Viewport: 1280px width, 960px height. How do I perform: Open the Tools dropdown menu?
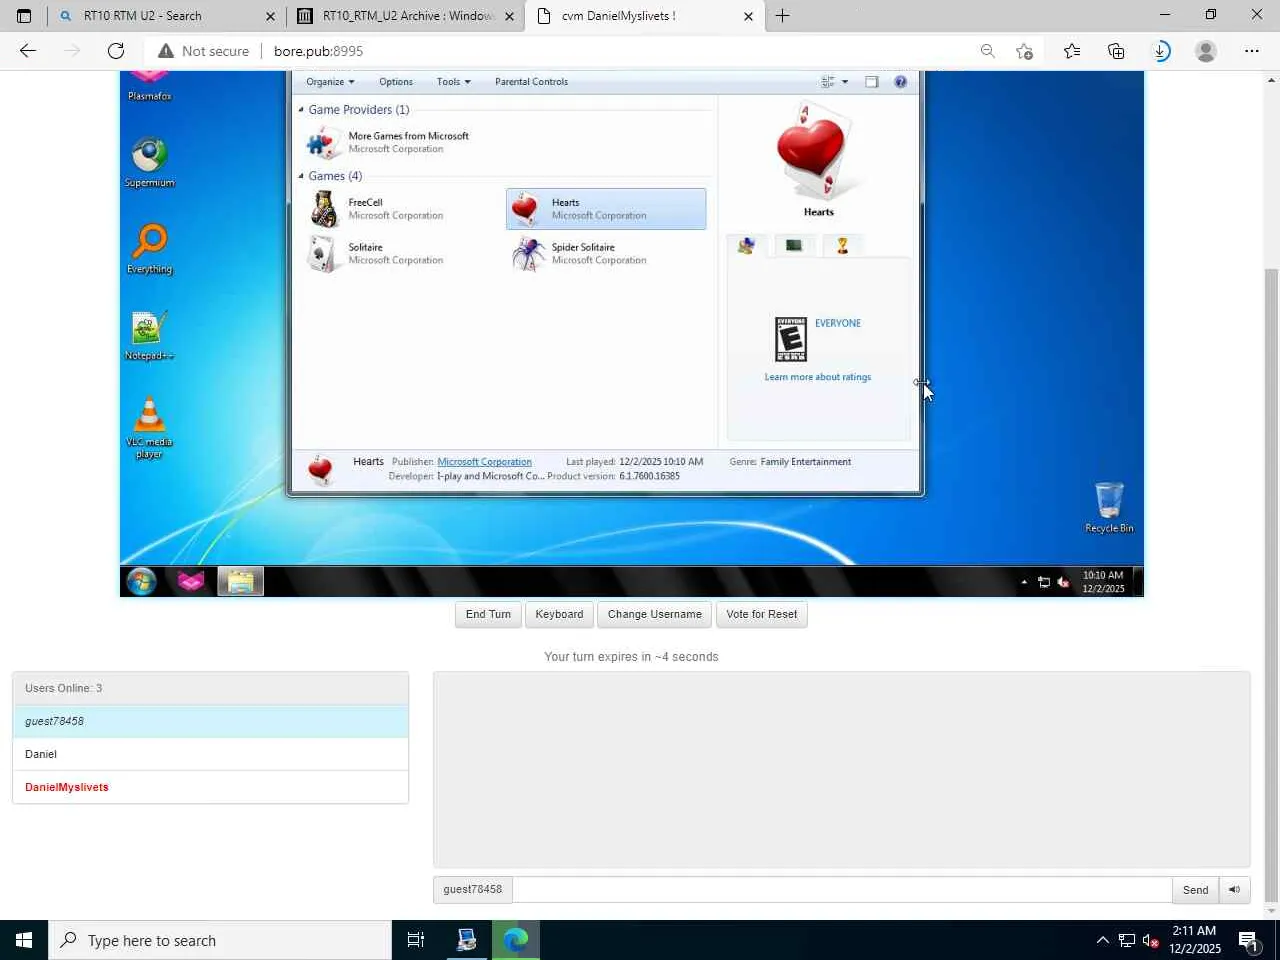click(x=453, y=82)
